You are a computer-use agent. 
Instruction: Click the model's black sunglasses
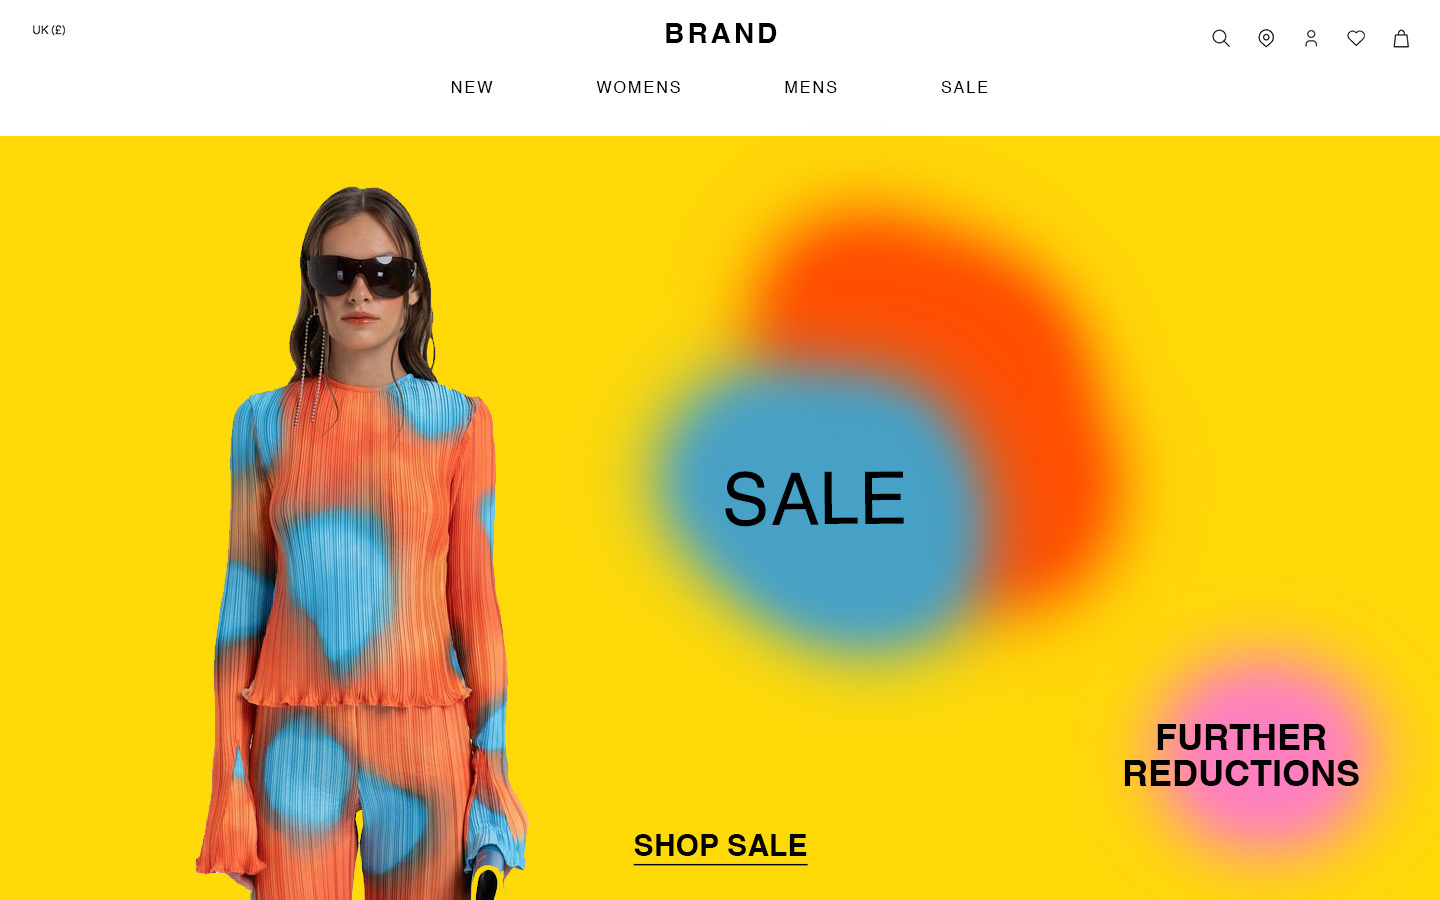click(x=361, y=275)
